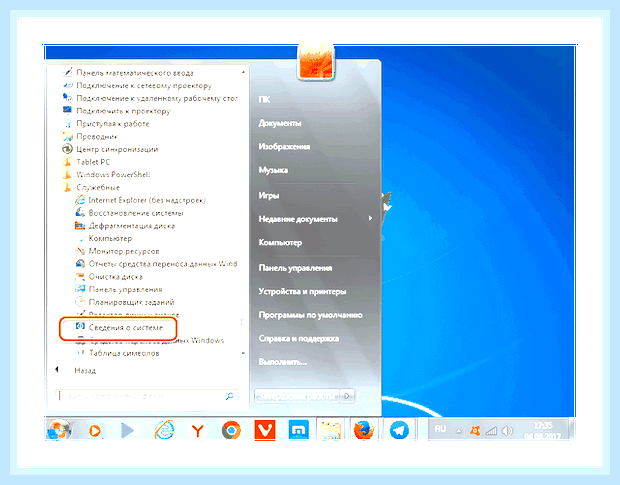The image size is (620, 485).
Task: Click the user account picture
Action: coord(316,62)
